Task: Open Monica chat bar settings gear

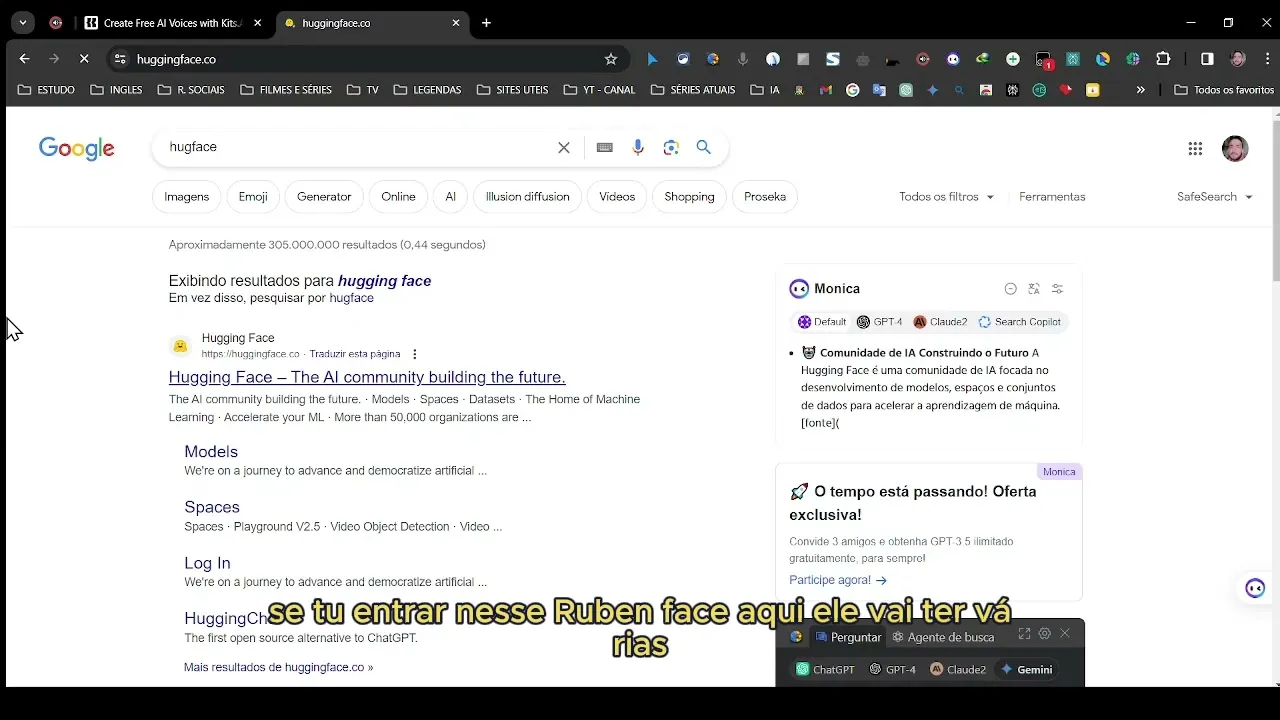Action: (x=1045, y=633)
